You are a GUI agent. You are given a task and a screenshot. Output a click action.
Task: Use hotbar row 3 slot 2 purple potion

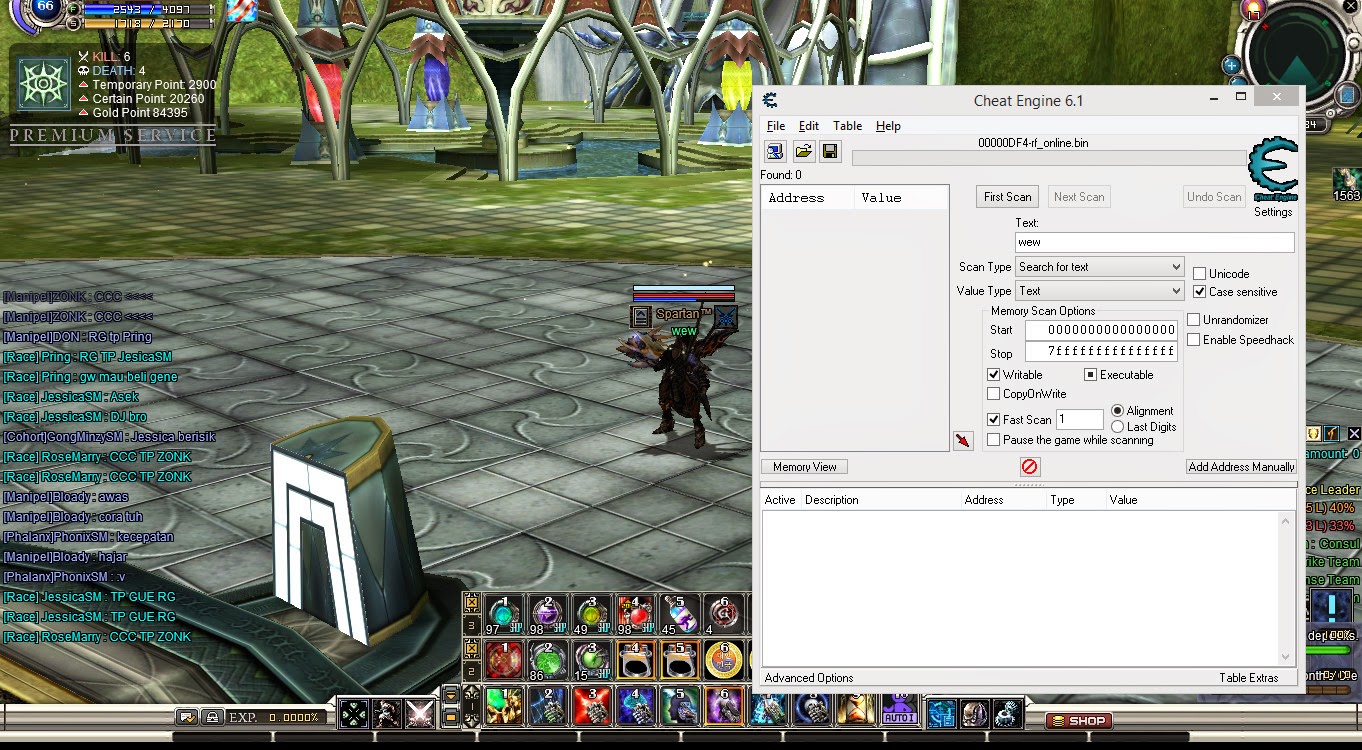point(547,614)
